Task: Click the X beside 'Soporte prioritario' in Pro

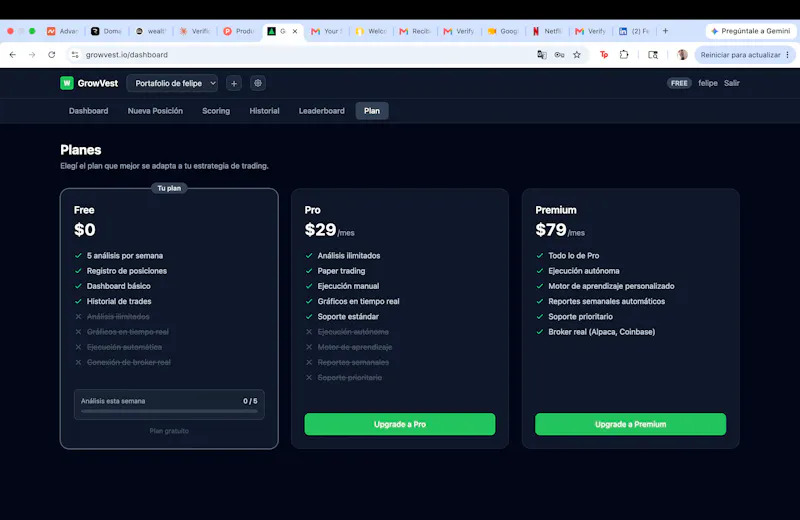Action: [309, 378]
